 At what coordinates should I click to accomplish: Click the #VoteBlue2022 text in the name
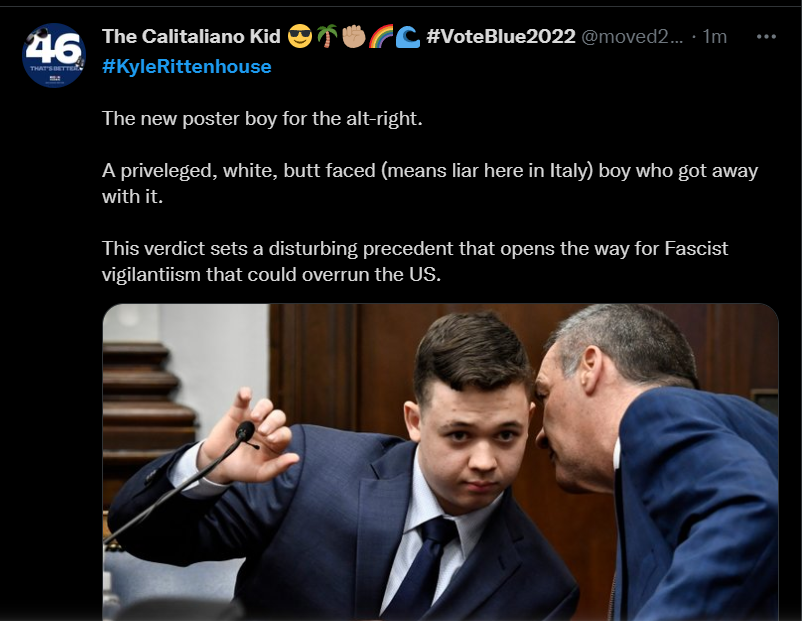tap(501, 36)
